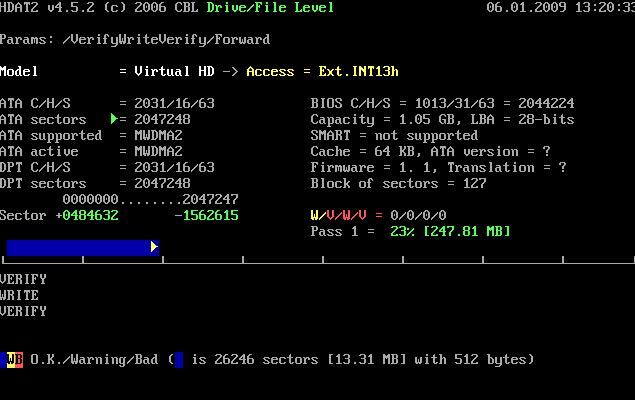Screen dimensions: 635x400
Task: Click the O.K./Warning/Bad legend text
Action: [94, 360]
